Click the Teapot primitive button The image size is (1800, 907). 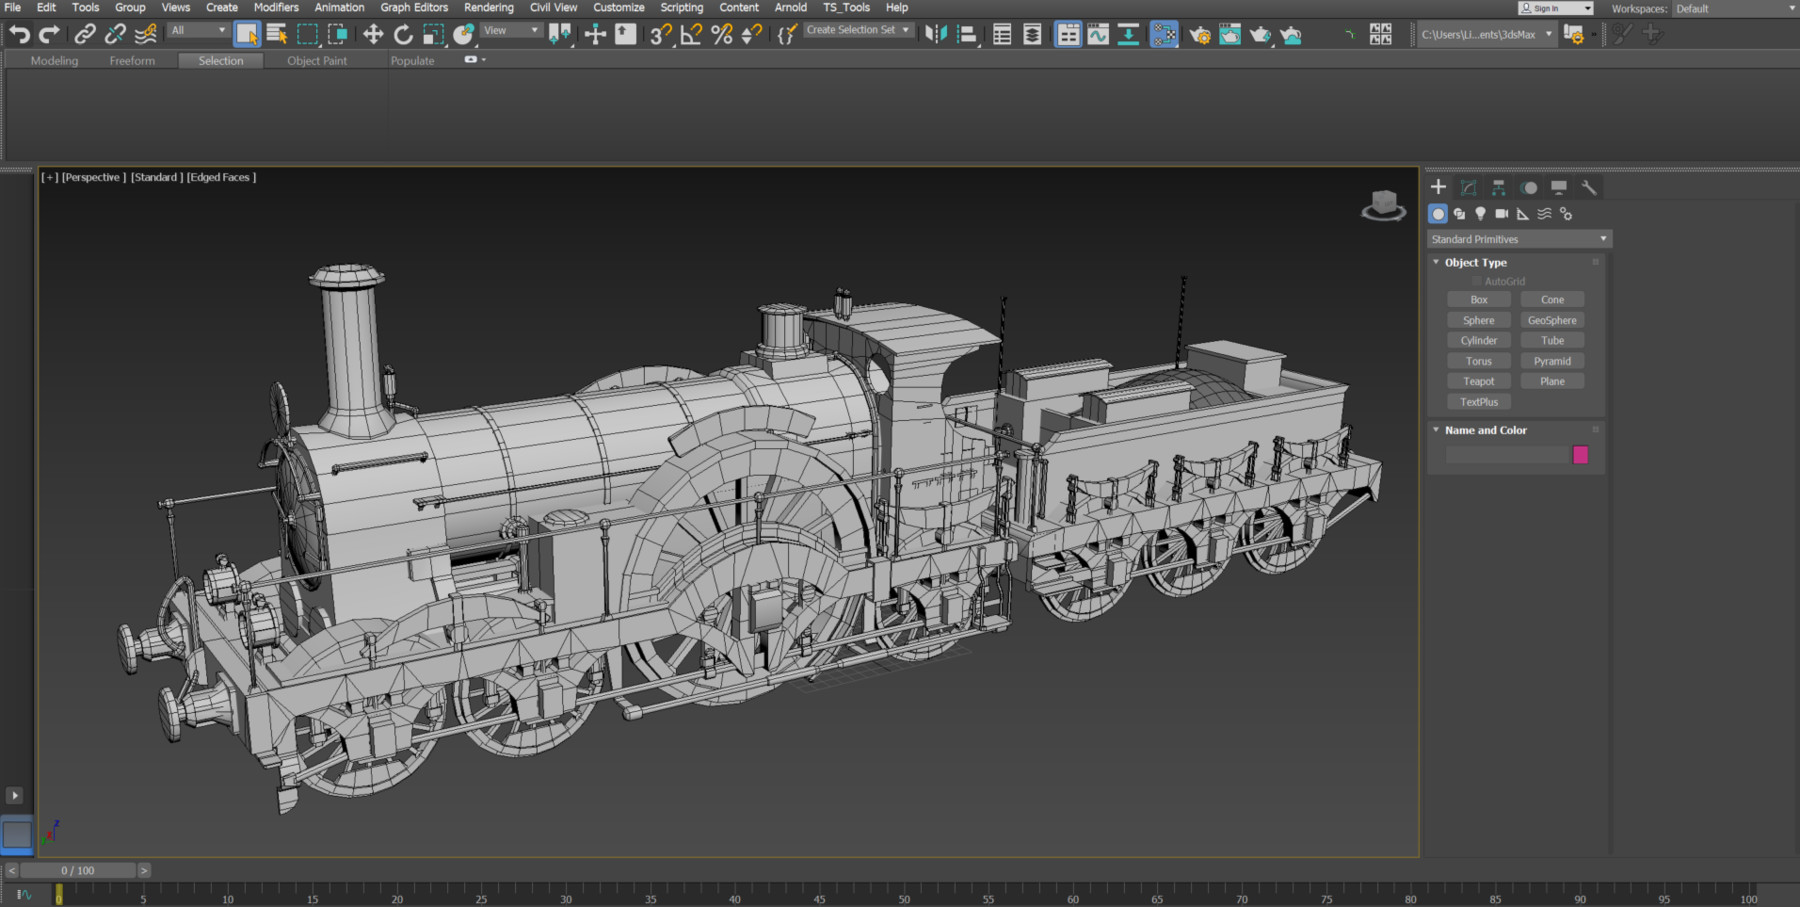point(1479,381)
